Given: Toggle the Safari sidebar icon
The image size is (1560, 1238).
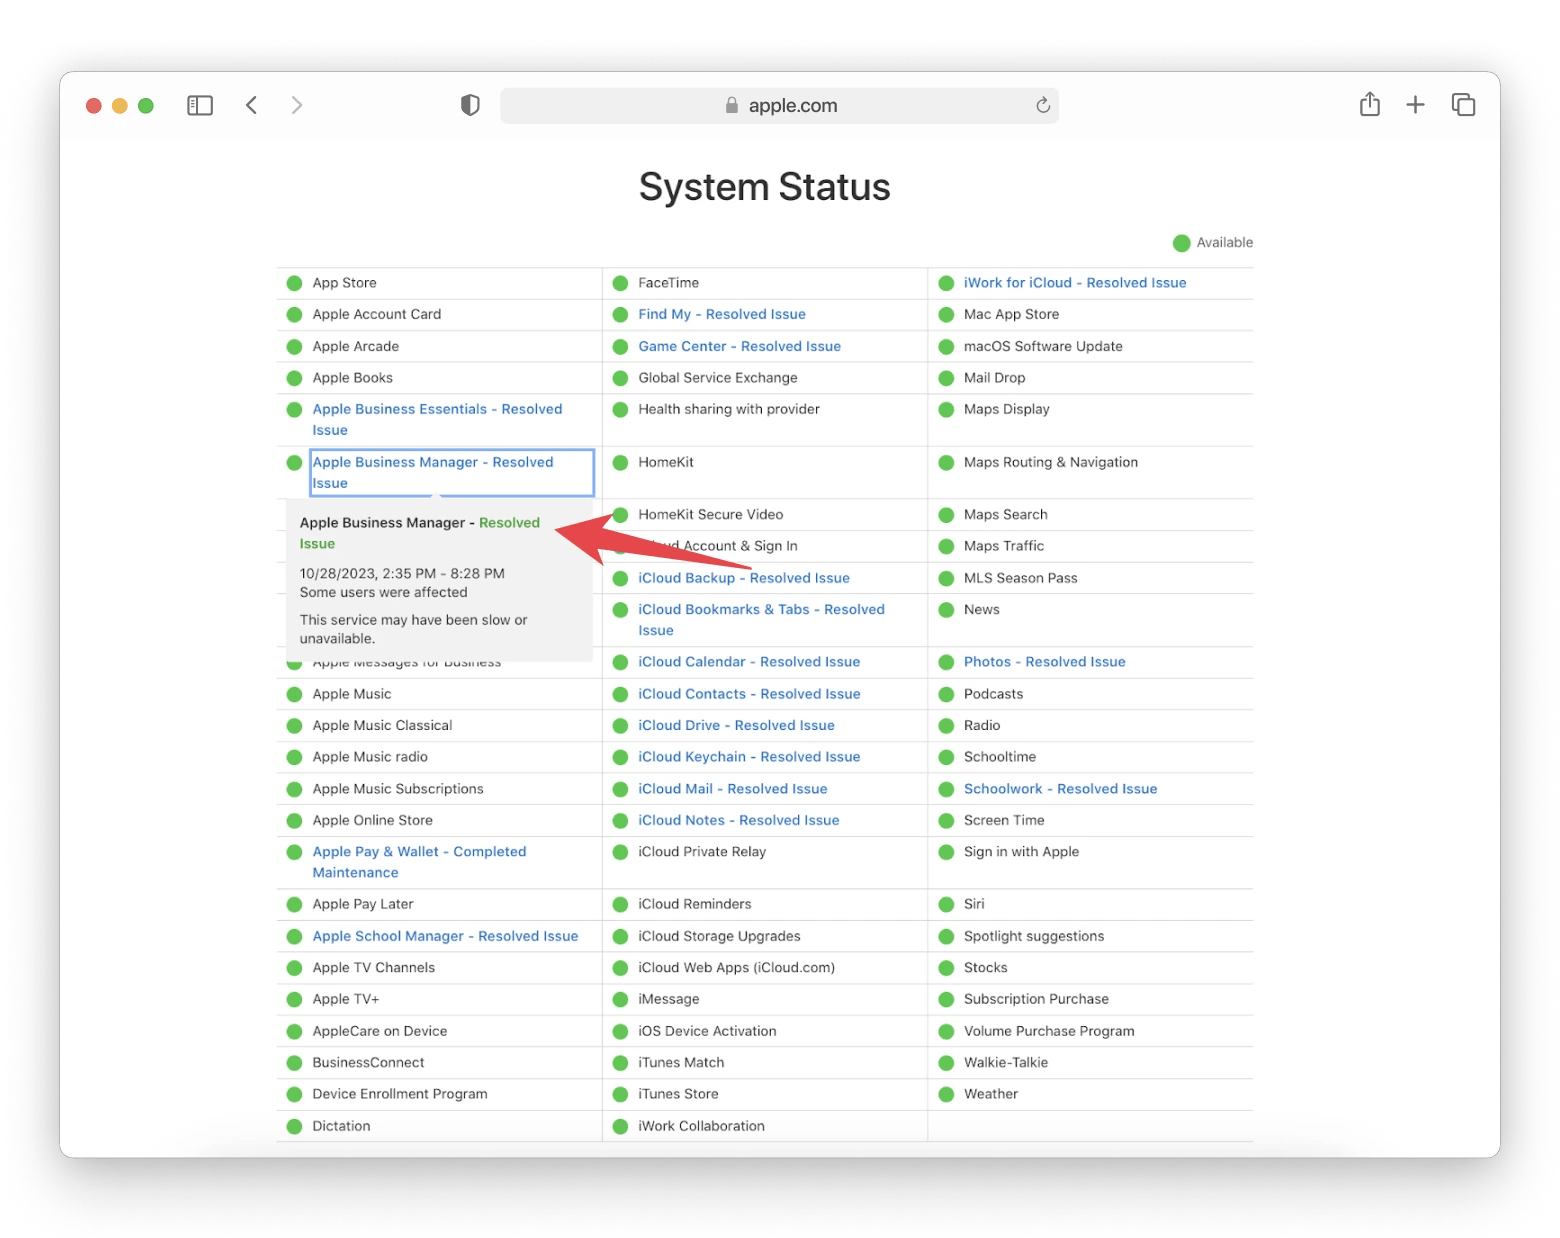Looking at the screenshot, I should point(200,105).
